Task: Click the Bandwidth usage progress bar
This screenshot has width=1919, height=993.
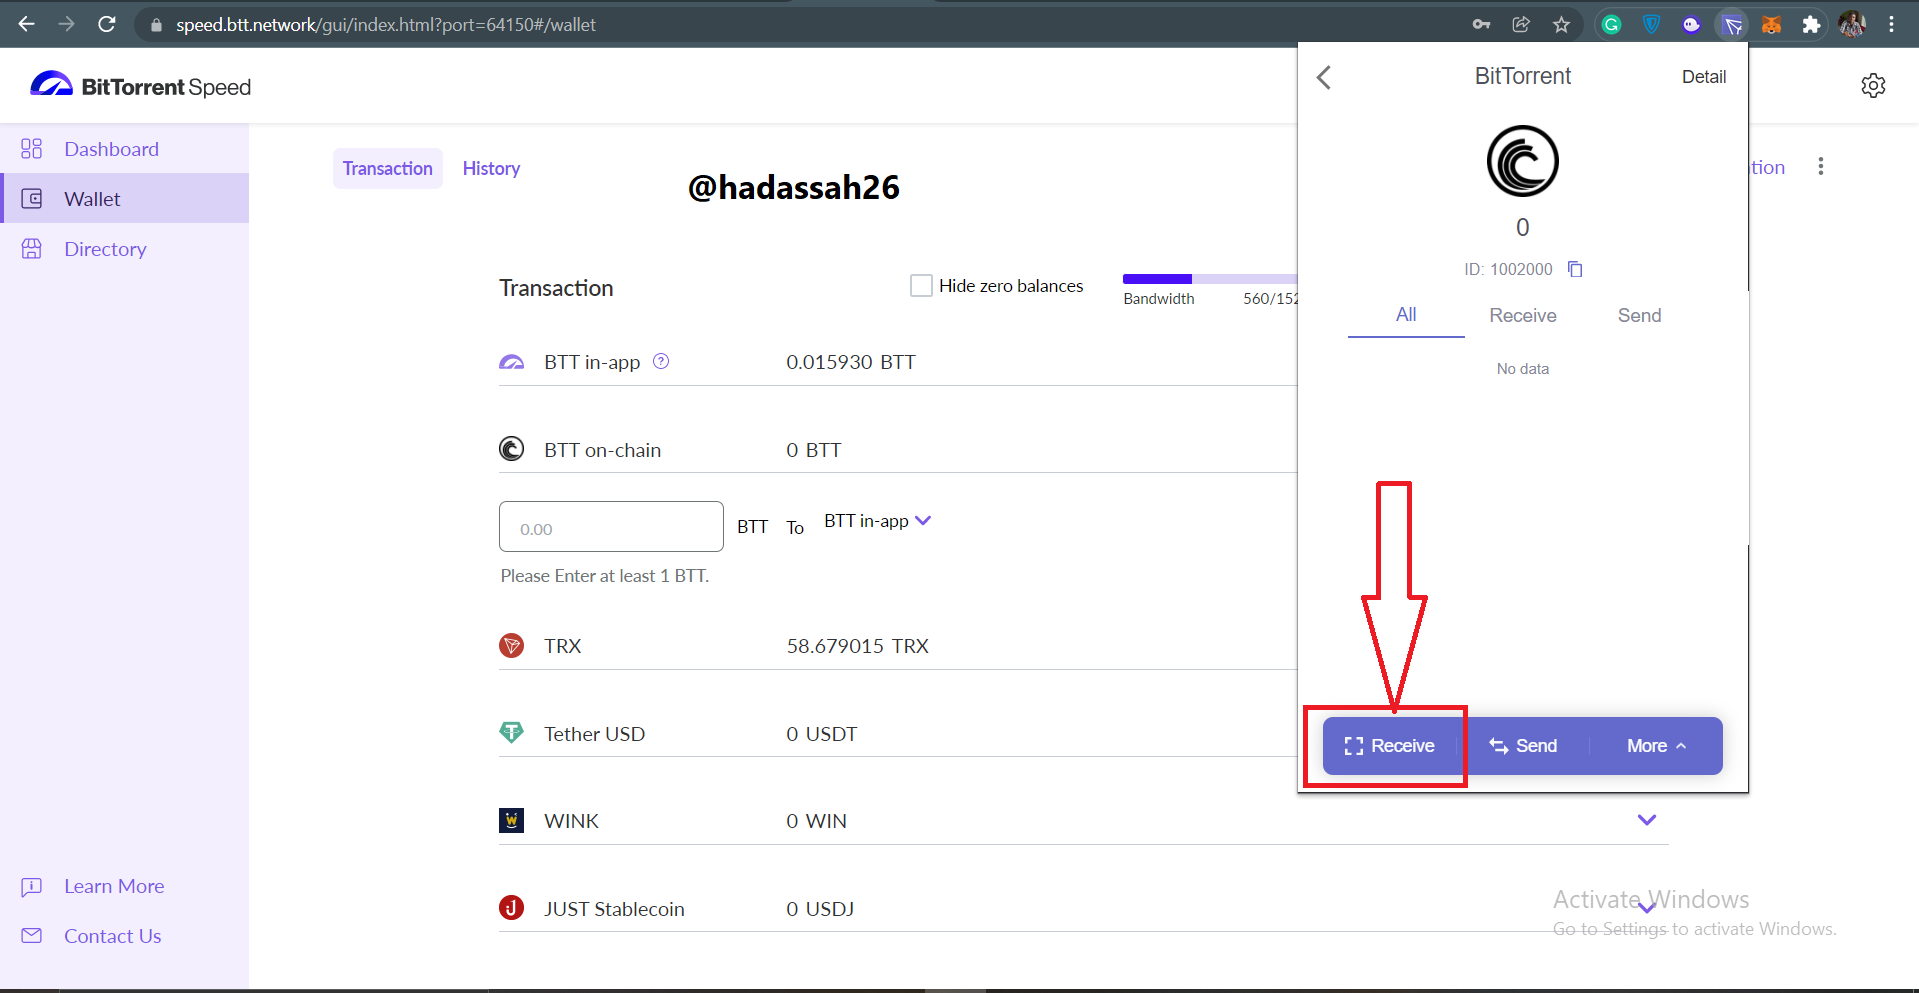Action: [1210, 279]
